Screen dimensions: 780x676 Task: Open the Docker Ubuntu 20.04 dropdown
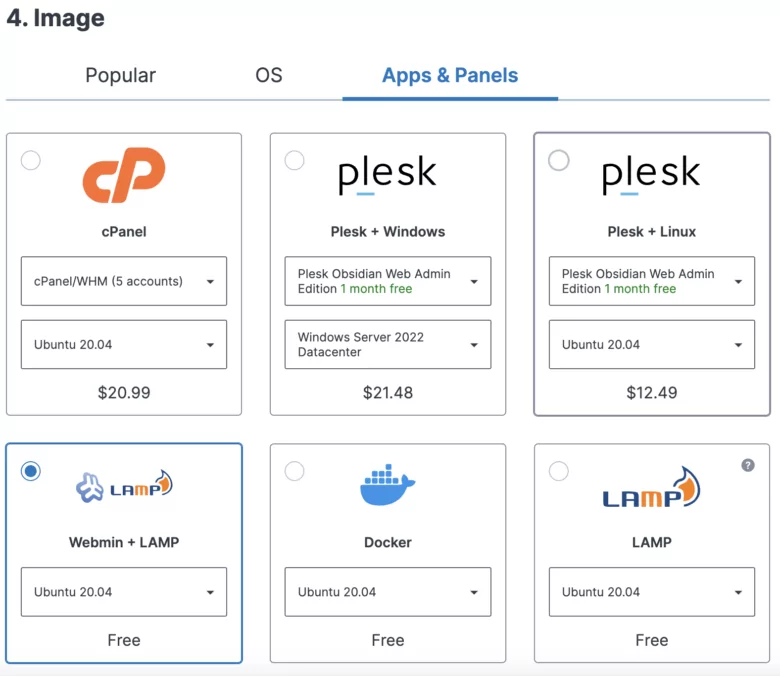point(388,592)
